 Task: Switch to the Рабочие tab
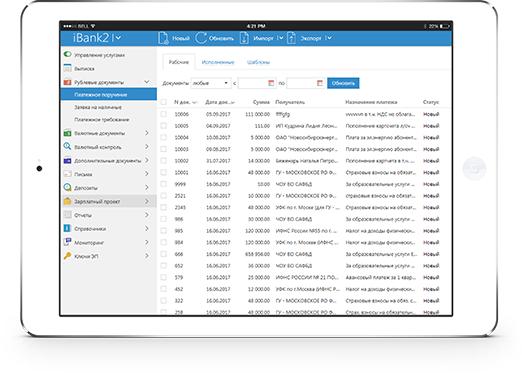(179, 62)
